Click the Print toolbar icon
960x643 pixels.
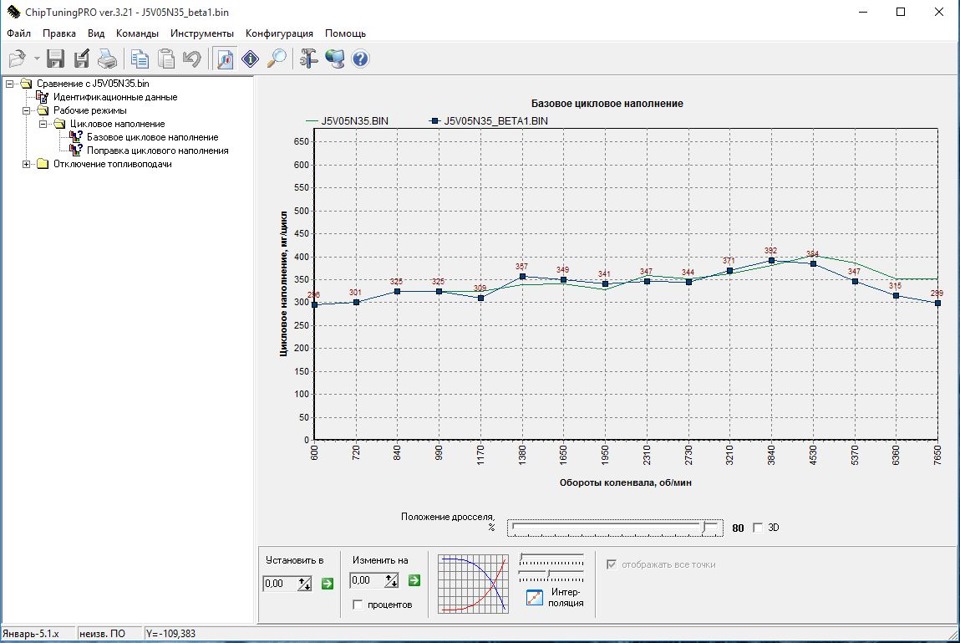click(107, 59)
